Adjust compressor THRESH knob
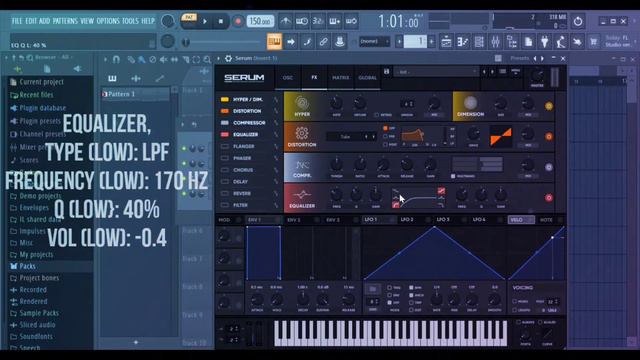Viewport: 640px width, 360px height. click(336, 165)
